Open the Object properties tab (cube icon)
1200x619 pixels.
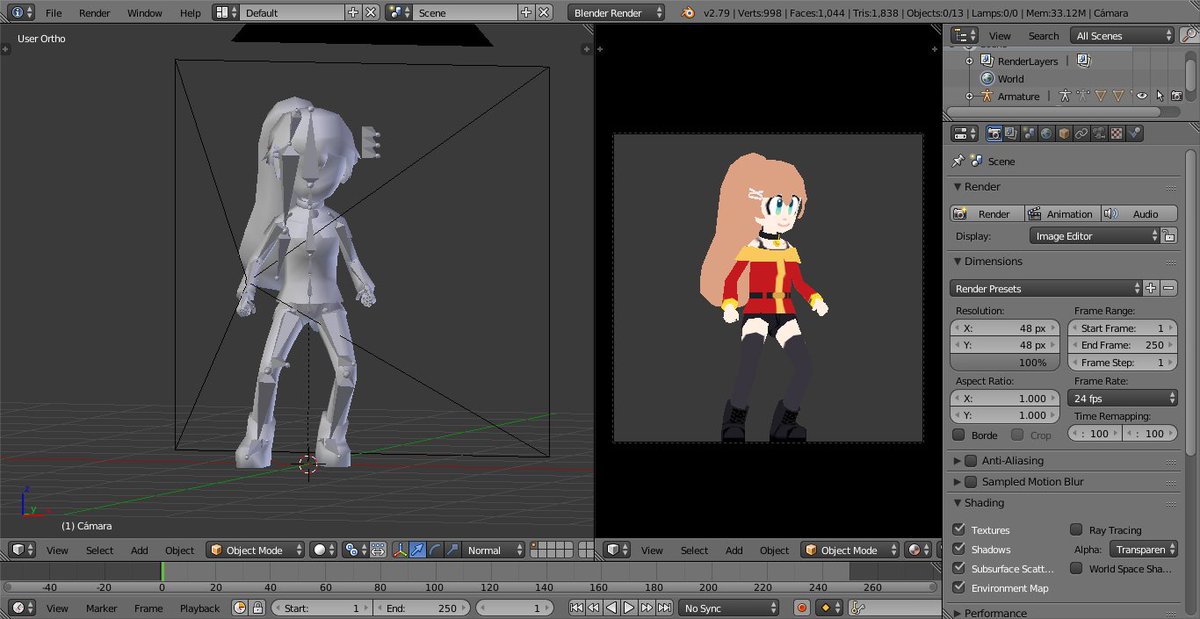click(1064, 133)
